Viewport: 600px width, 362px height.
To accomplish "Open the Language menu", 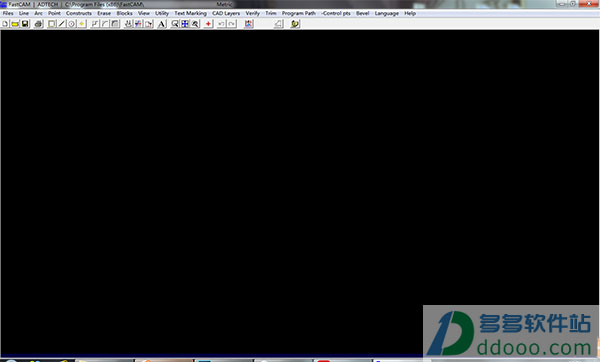I will tap(386, 13).
